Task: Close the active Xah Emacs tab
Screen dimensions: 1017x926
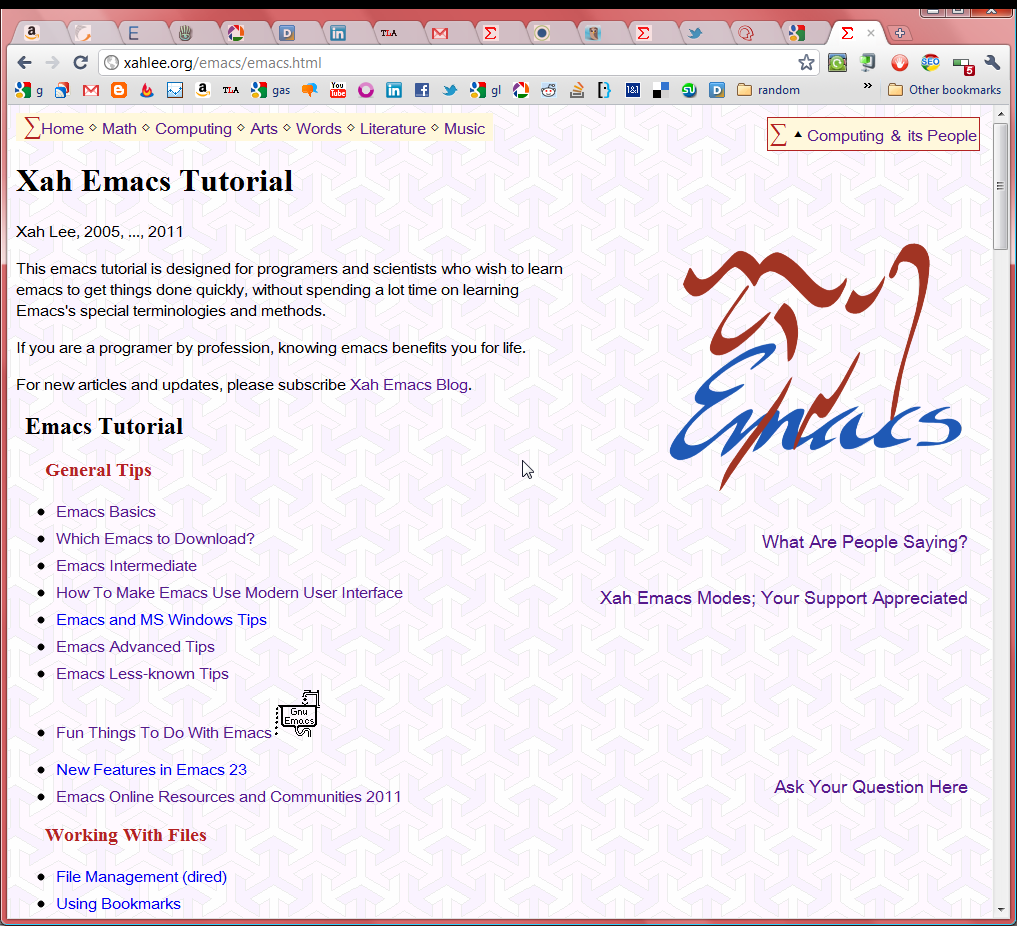Action: (x=871, y=33)
